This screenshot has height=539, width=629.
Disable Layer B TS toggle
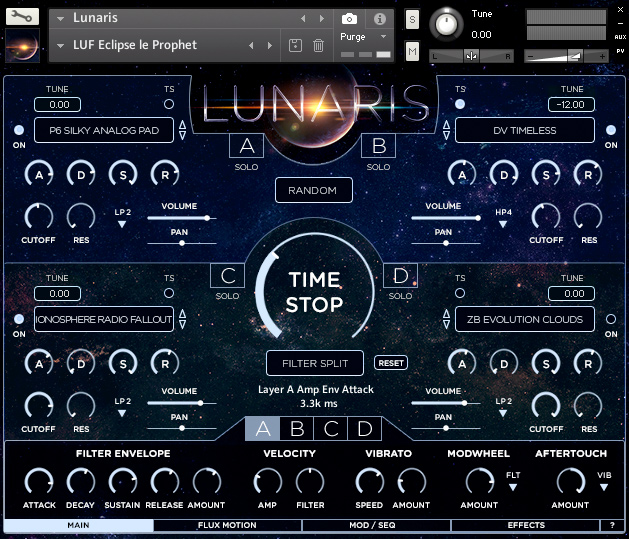(x=460, y=104)
